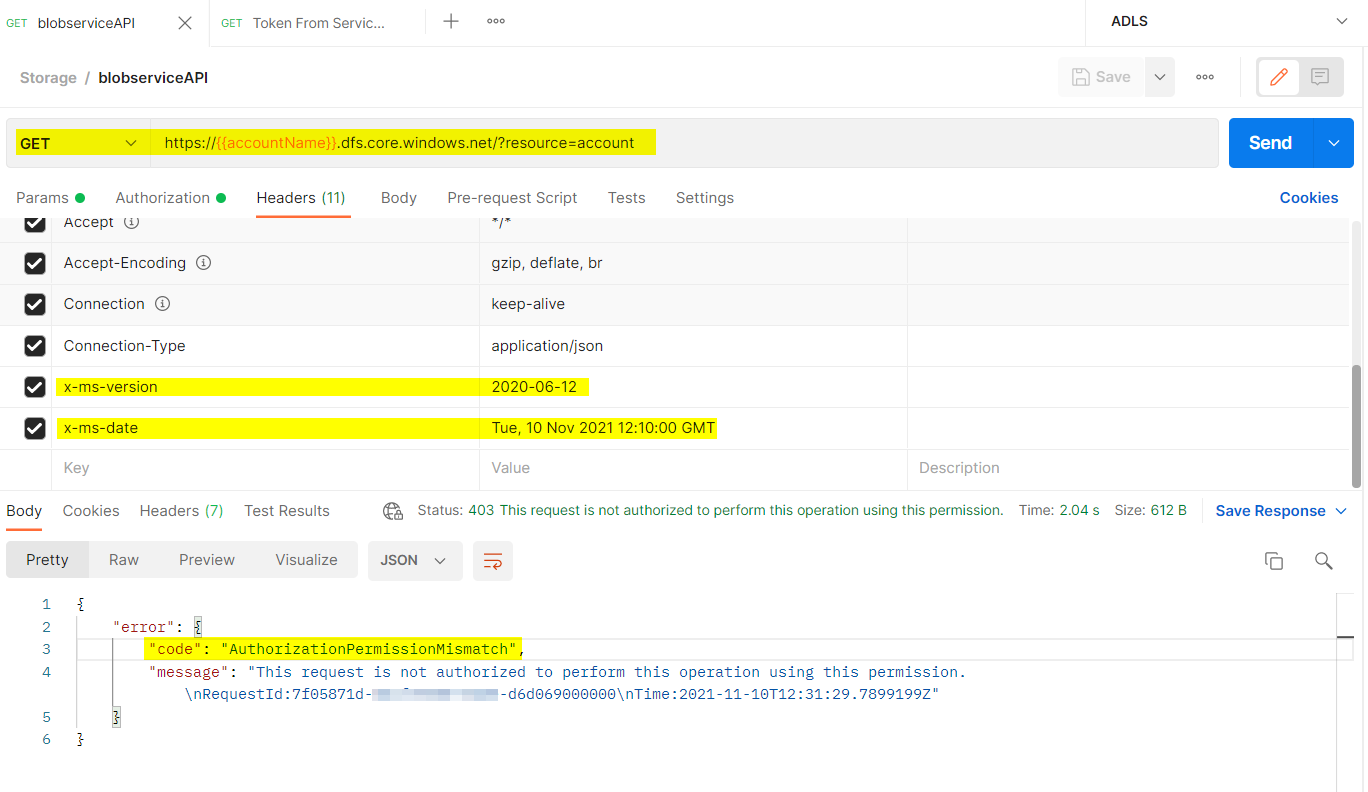The height and width of the screenshot is (792, 1368).
Task: Uncheck the Connection-Type header checkbox
Action: 35,346
